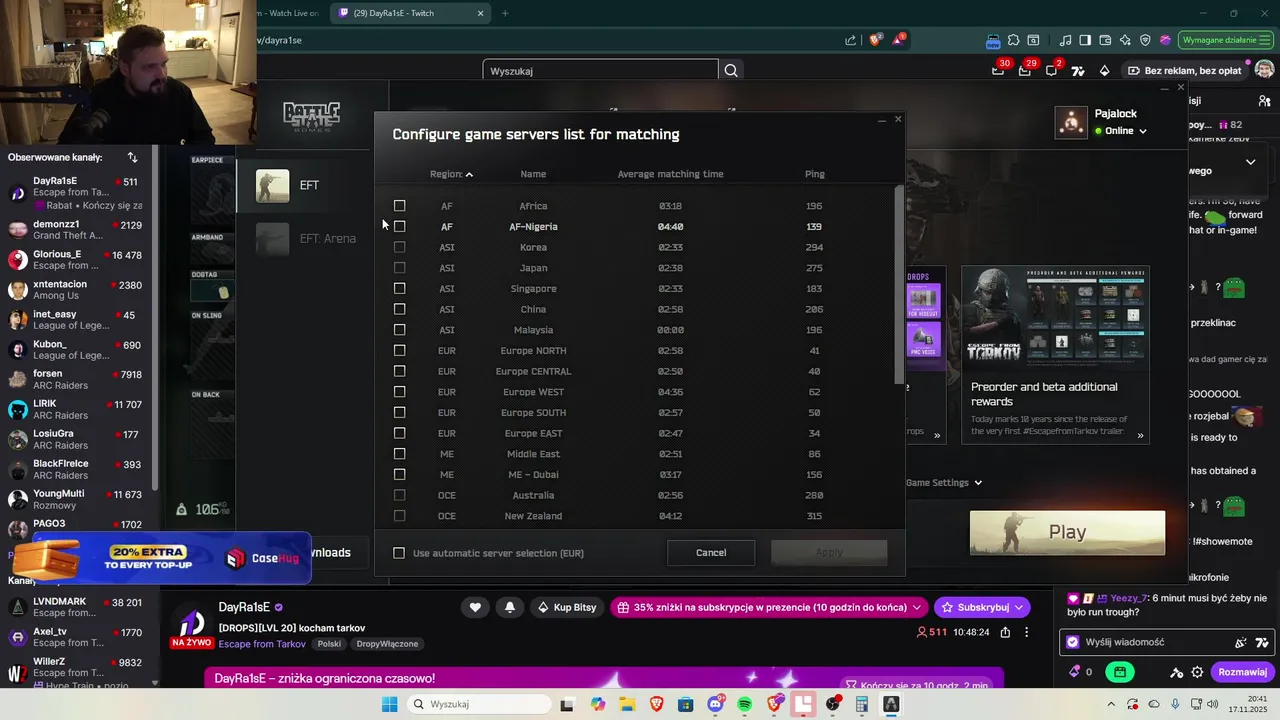Click the Windows Start button
1280x720 pixels.
389,704
